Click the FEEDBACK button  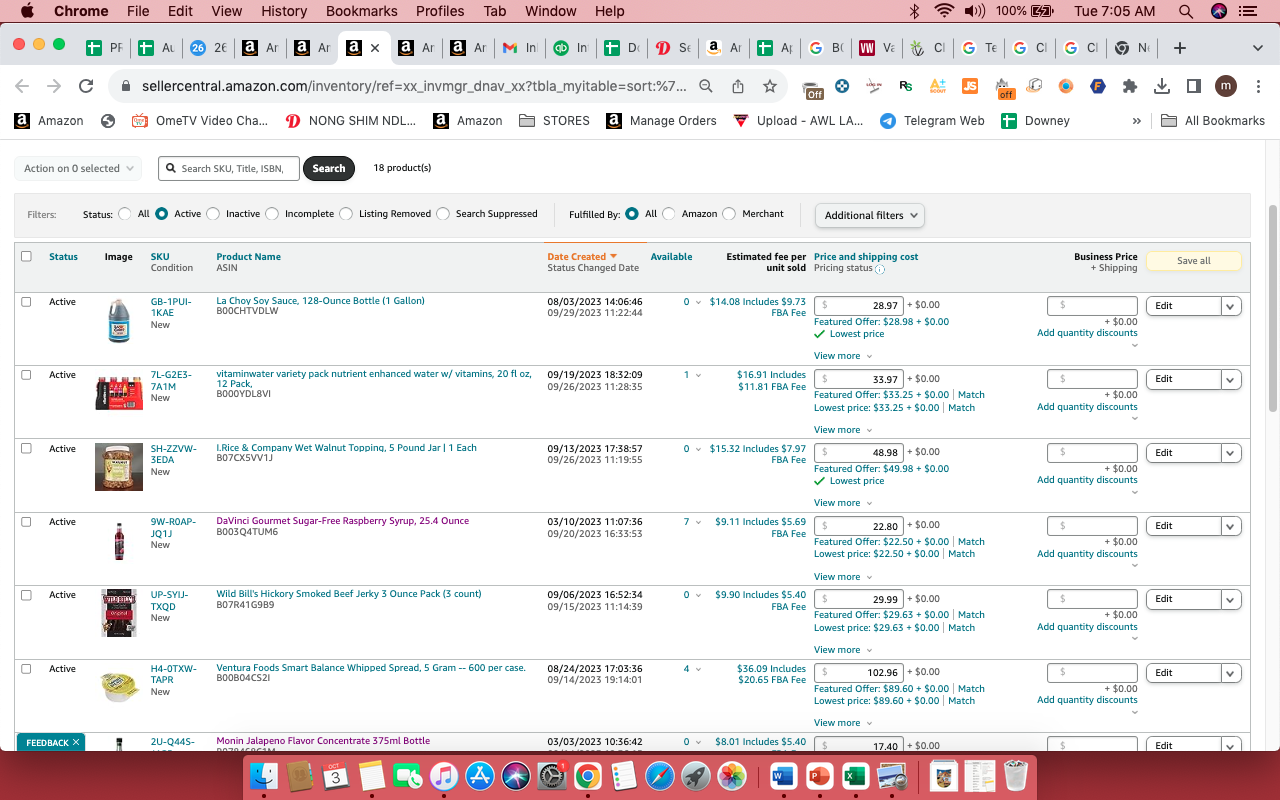51,743
